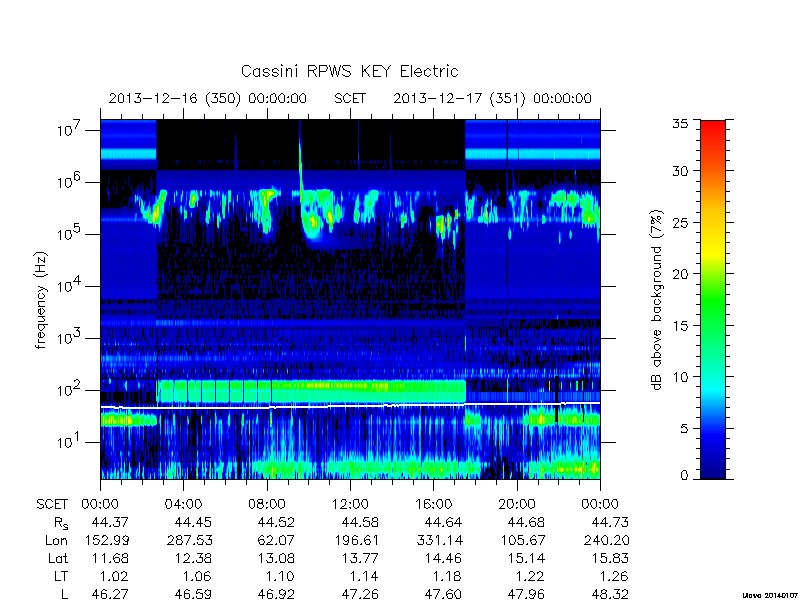
Task: Click the color scale value 20
Action: click(x=681, y=273)
